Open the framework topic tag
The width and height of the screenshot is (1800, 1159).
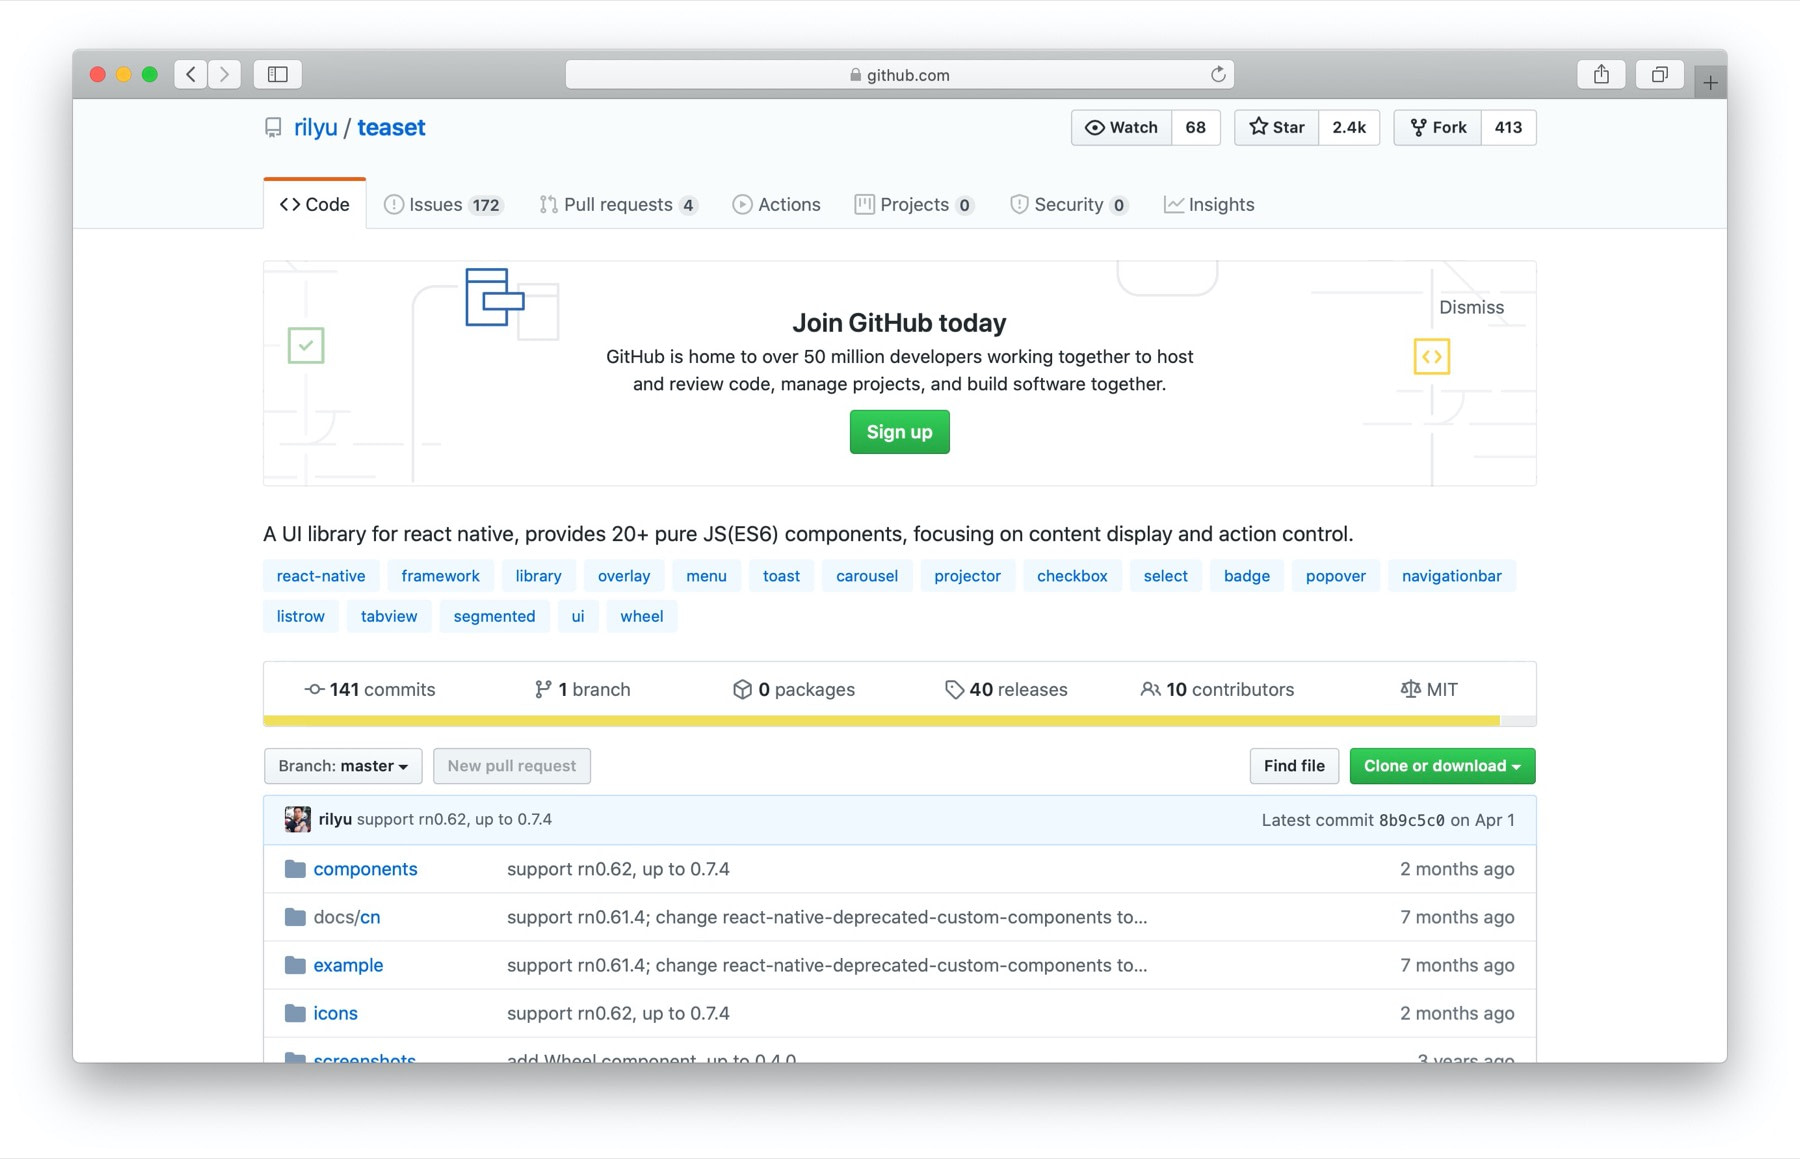point(440,576)
